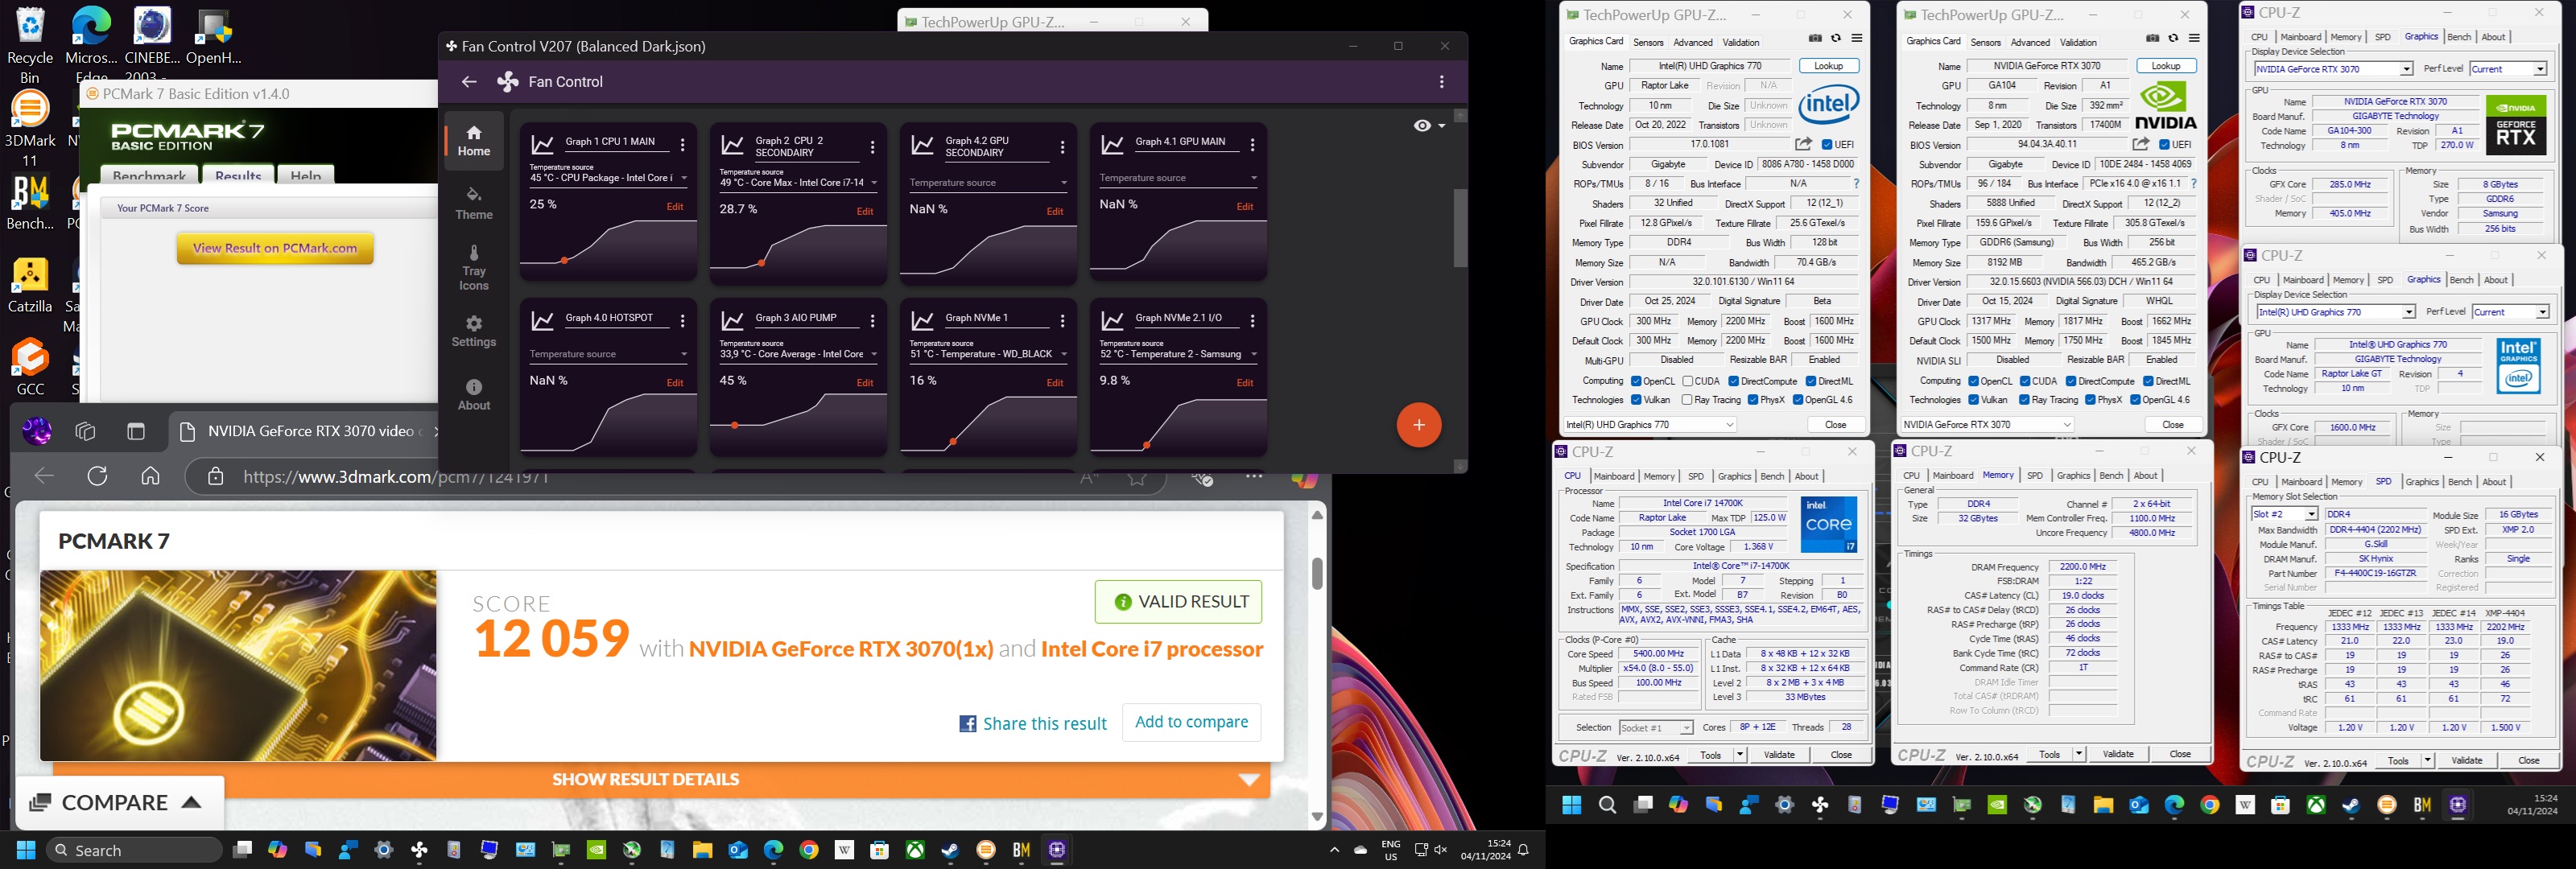Viewport: 2576px width, 869px height.
Task: Toggle CUDA checkbox in Intel UHD GPU-Z window
Action: [x=1688, y=381]
